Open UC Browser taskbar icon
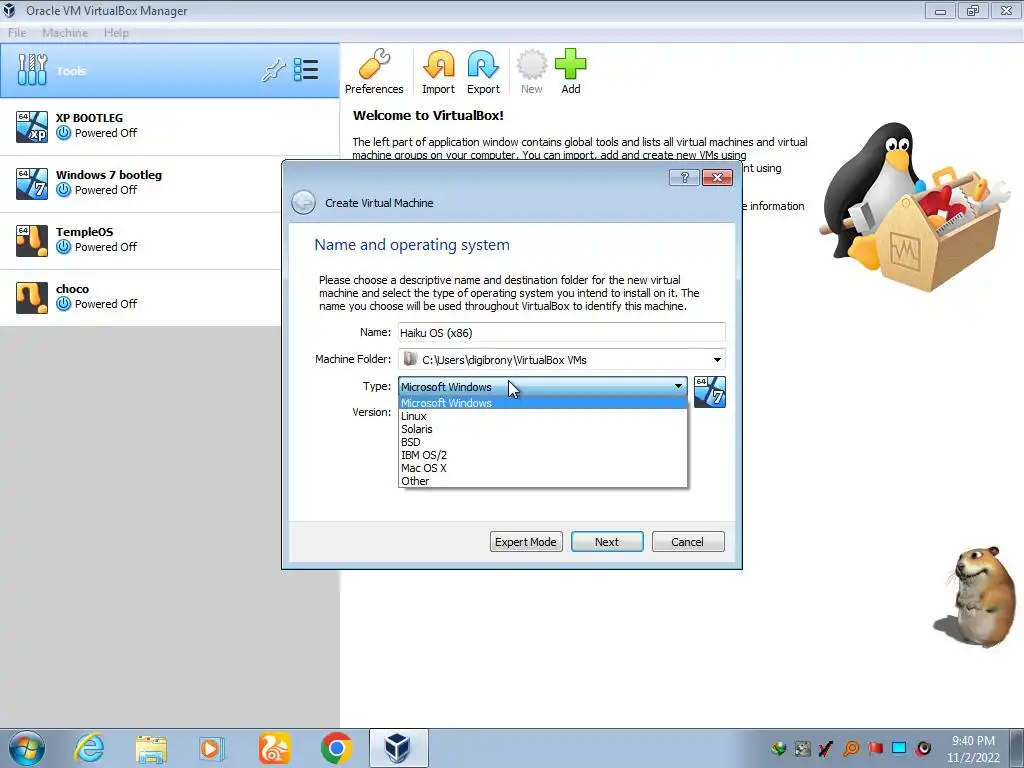The height and width of the screenshot is (768, 1024). (274, 748)
